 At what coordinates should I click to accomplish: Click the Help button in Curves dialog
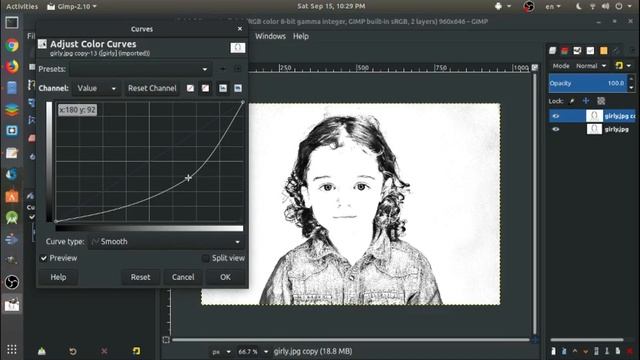[x=58, y=277]
